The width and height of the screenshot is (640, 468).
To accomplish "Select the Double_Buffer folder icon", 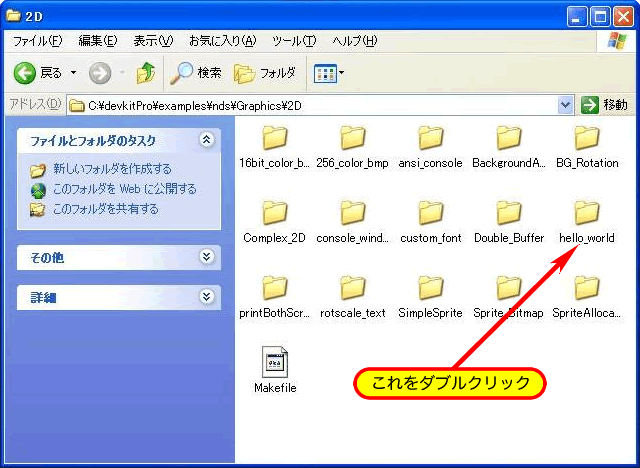I will [x=509, y=213].
